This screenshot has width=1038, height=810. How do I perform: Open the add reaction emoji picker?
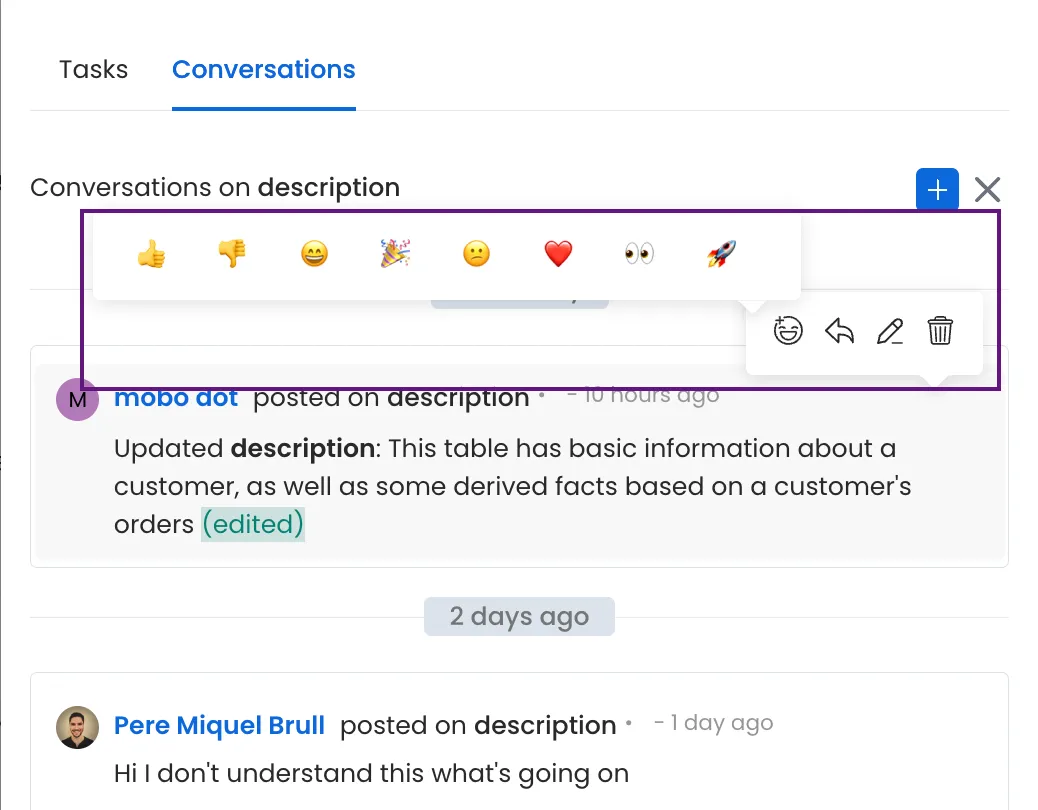[x=788, y=331]
